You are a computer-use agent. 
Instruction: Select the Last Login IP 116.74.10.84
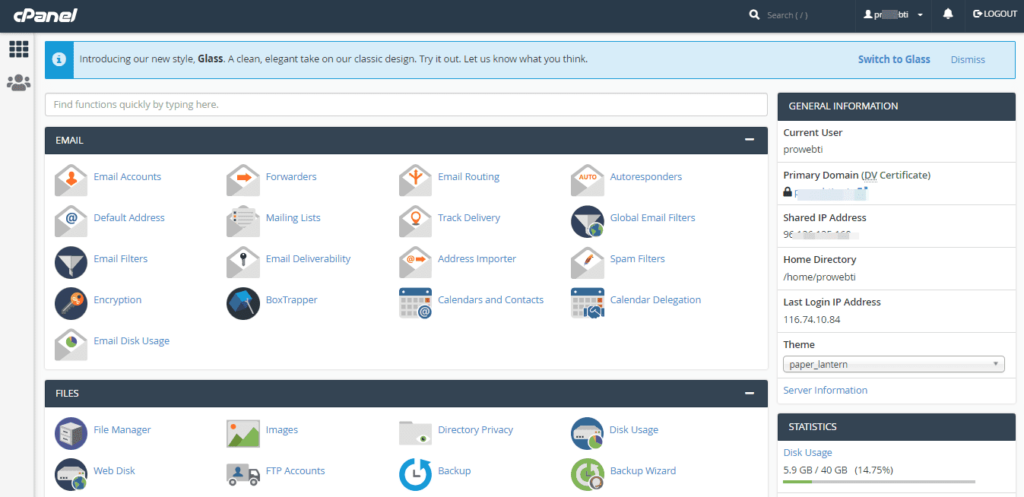[x=810, y=320]
